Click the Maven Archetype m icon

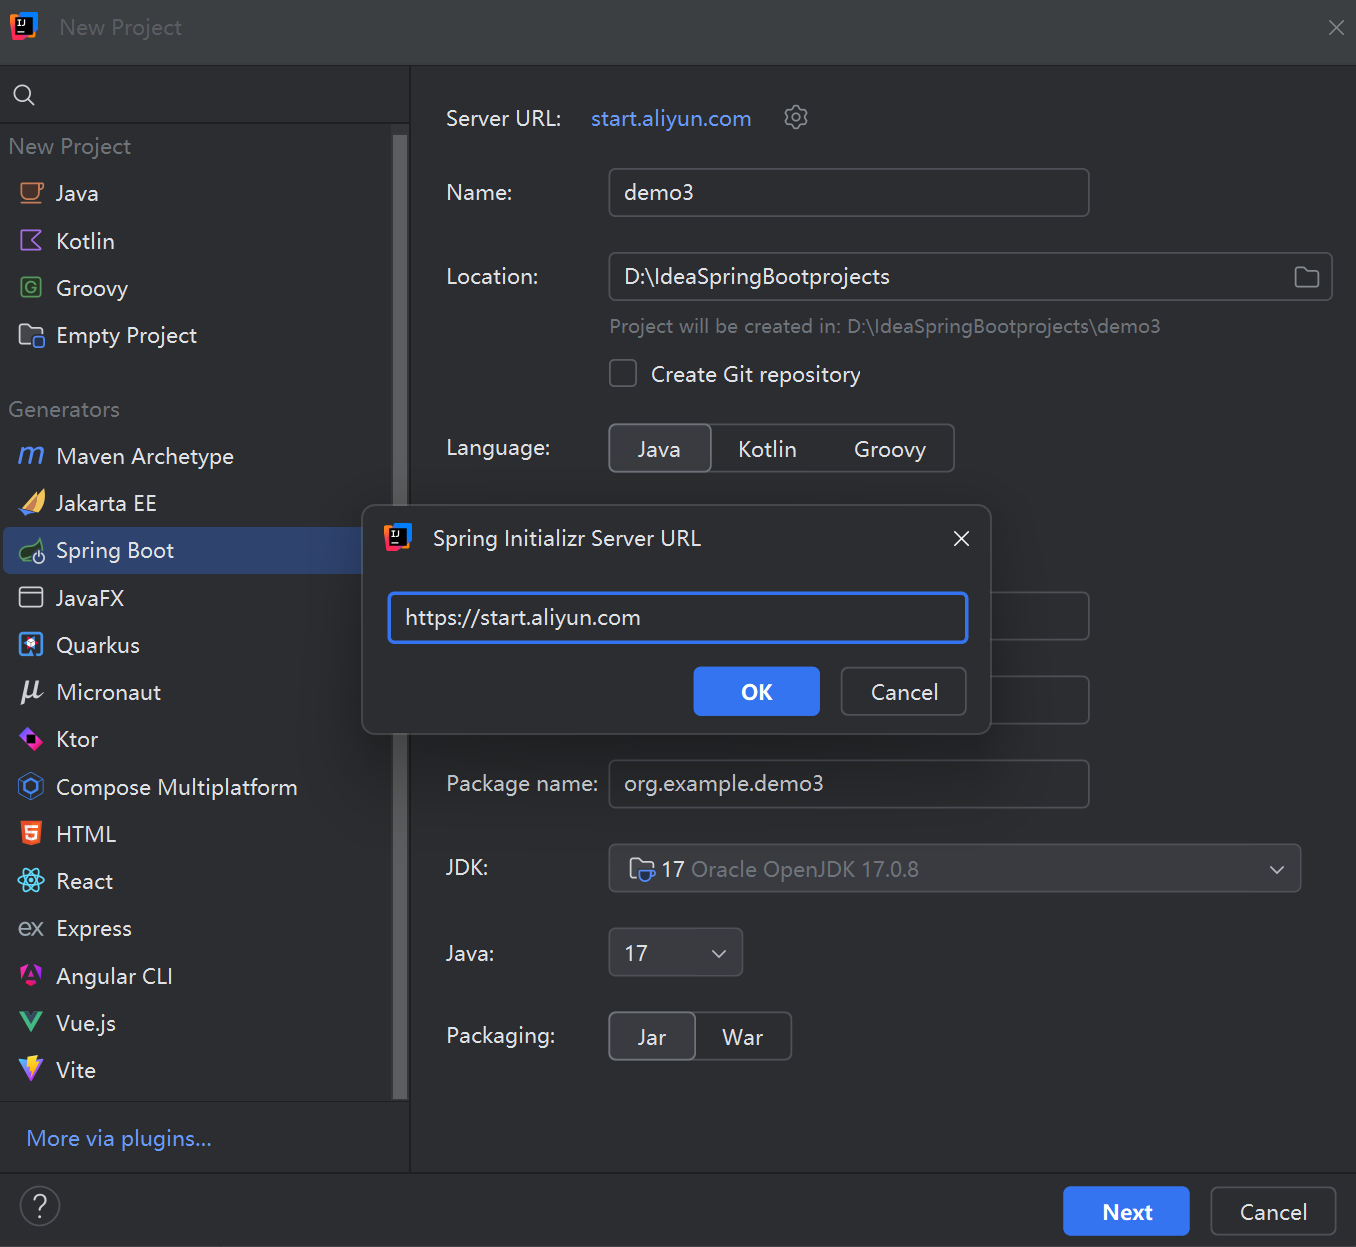point(32,456)
